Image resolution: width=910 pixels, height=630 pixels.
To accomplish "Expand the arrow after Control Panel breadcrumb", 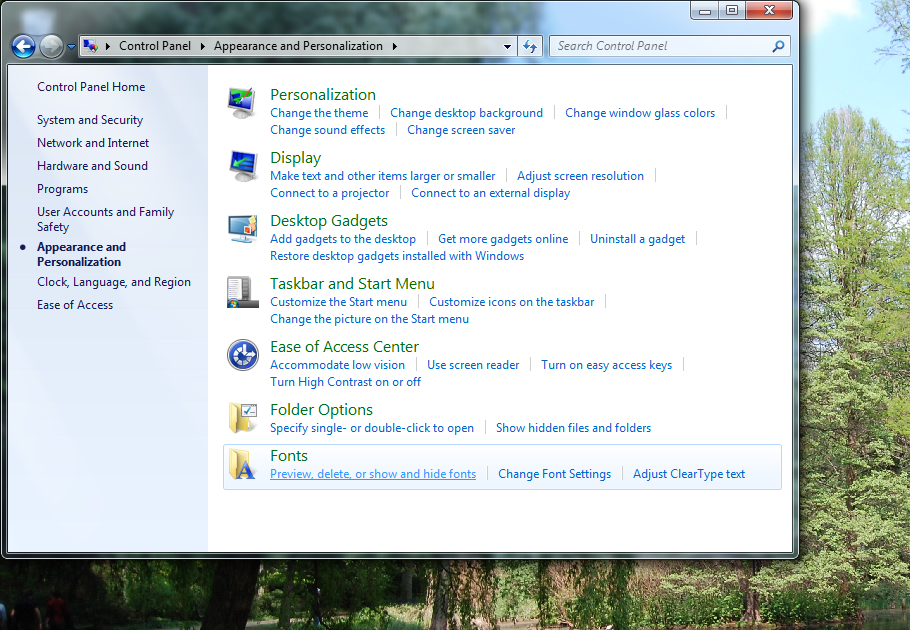I will point(203,46).
